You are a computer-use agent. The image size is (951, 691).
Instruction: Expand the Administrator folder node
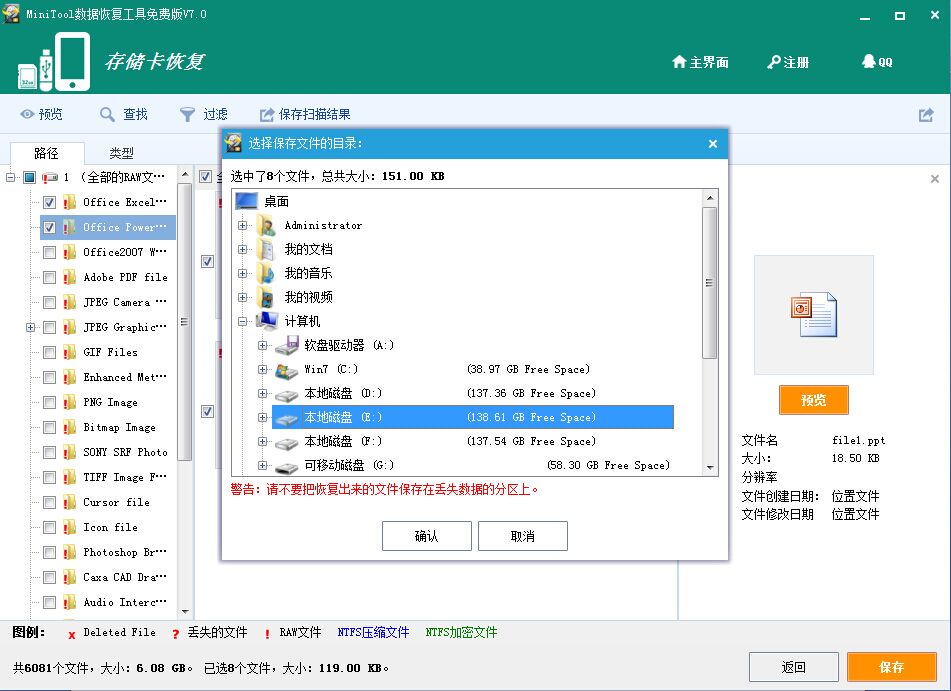point(243,226)
